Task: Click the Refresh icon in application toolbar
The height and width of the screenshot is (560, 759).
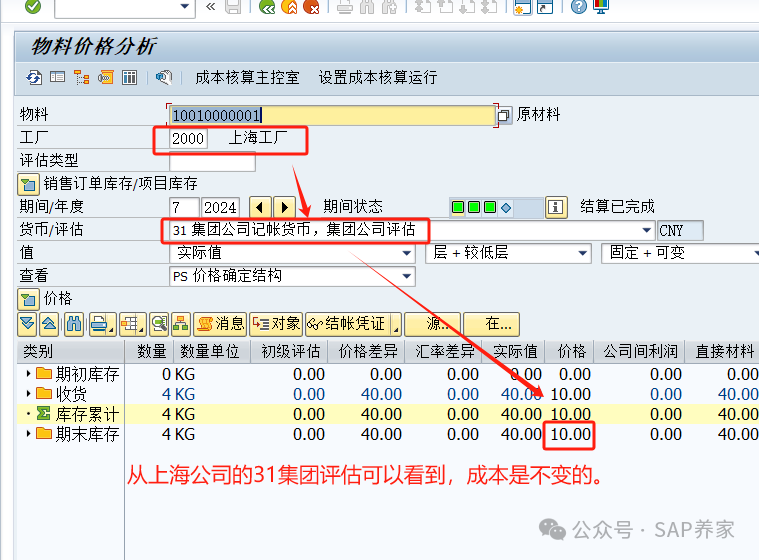Action: click(34, 77)
